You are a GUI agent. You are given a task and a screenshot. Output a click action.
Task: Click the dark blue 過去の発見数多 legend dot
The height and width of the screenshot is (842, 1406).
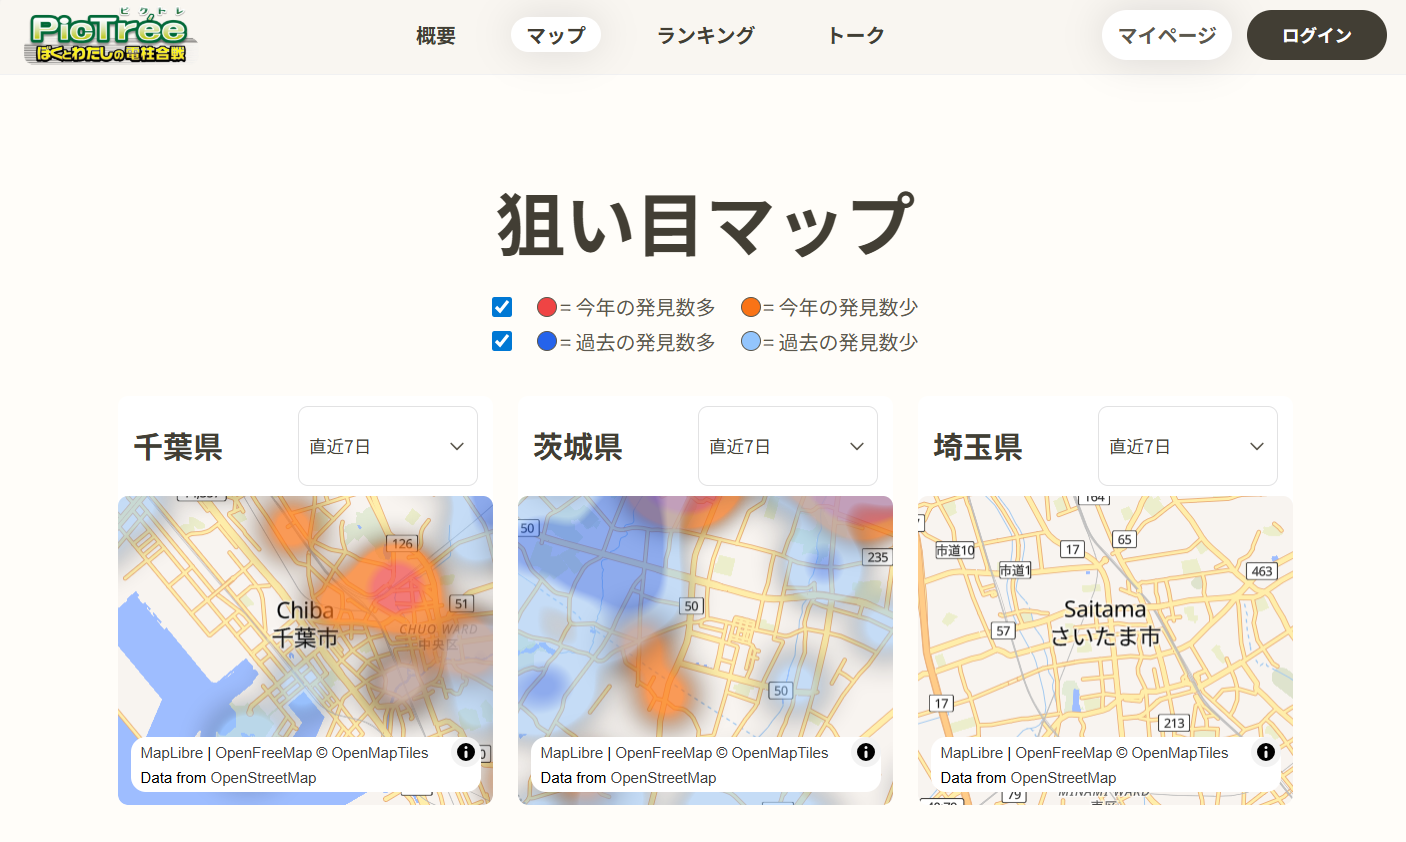(547, 342)
